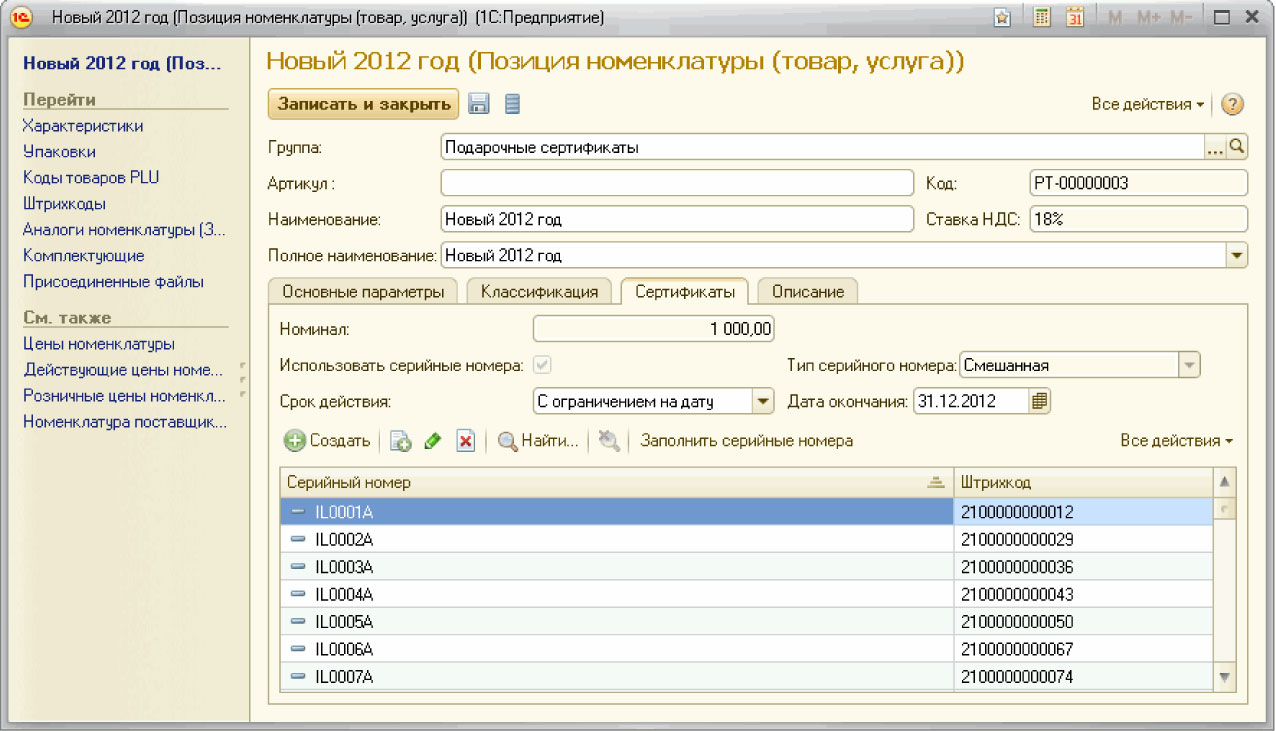Image resolution: width=1276 pixels, height=731 pixels.
Task: Open the calculator from the title bar
Action: pyautogui.click(x=1041, y=17)
